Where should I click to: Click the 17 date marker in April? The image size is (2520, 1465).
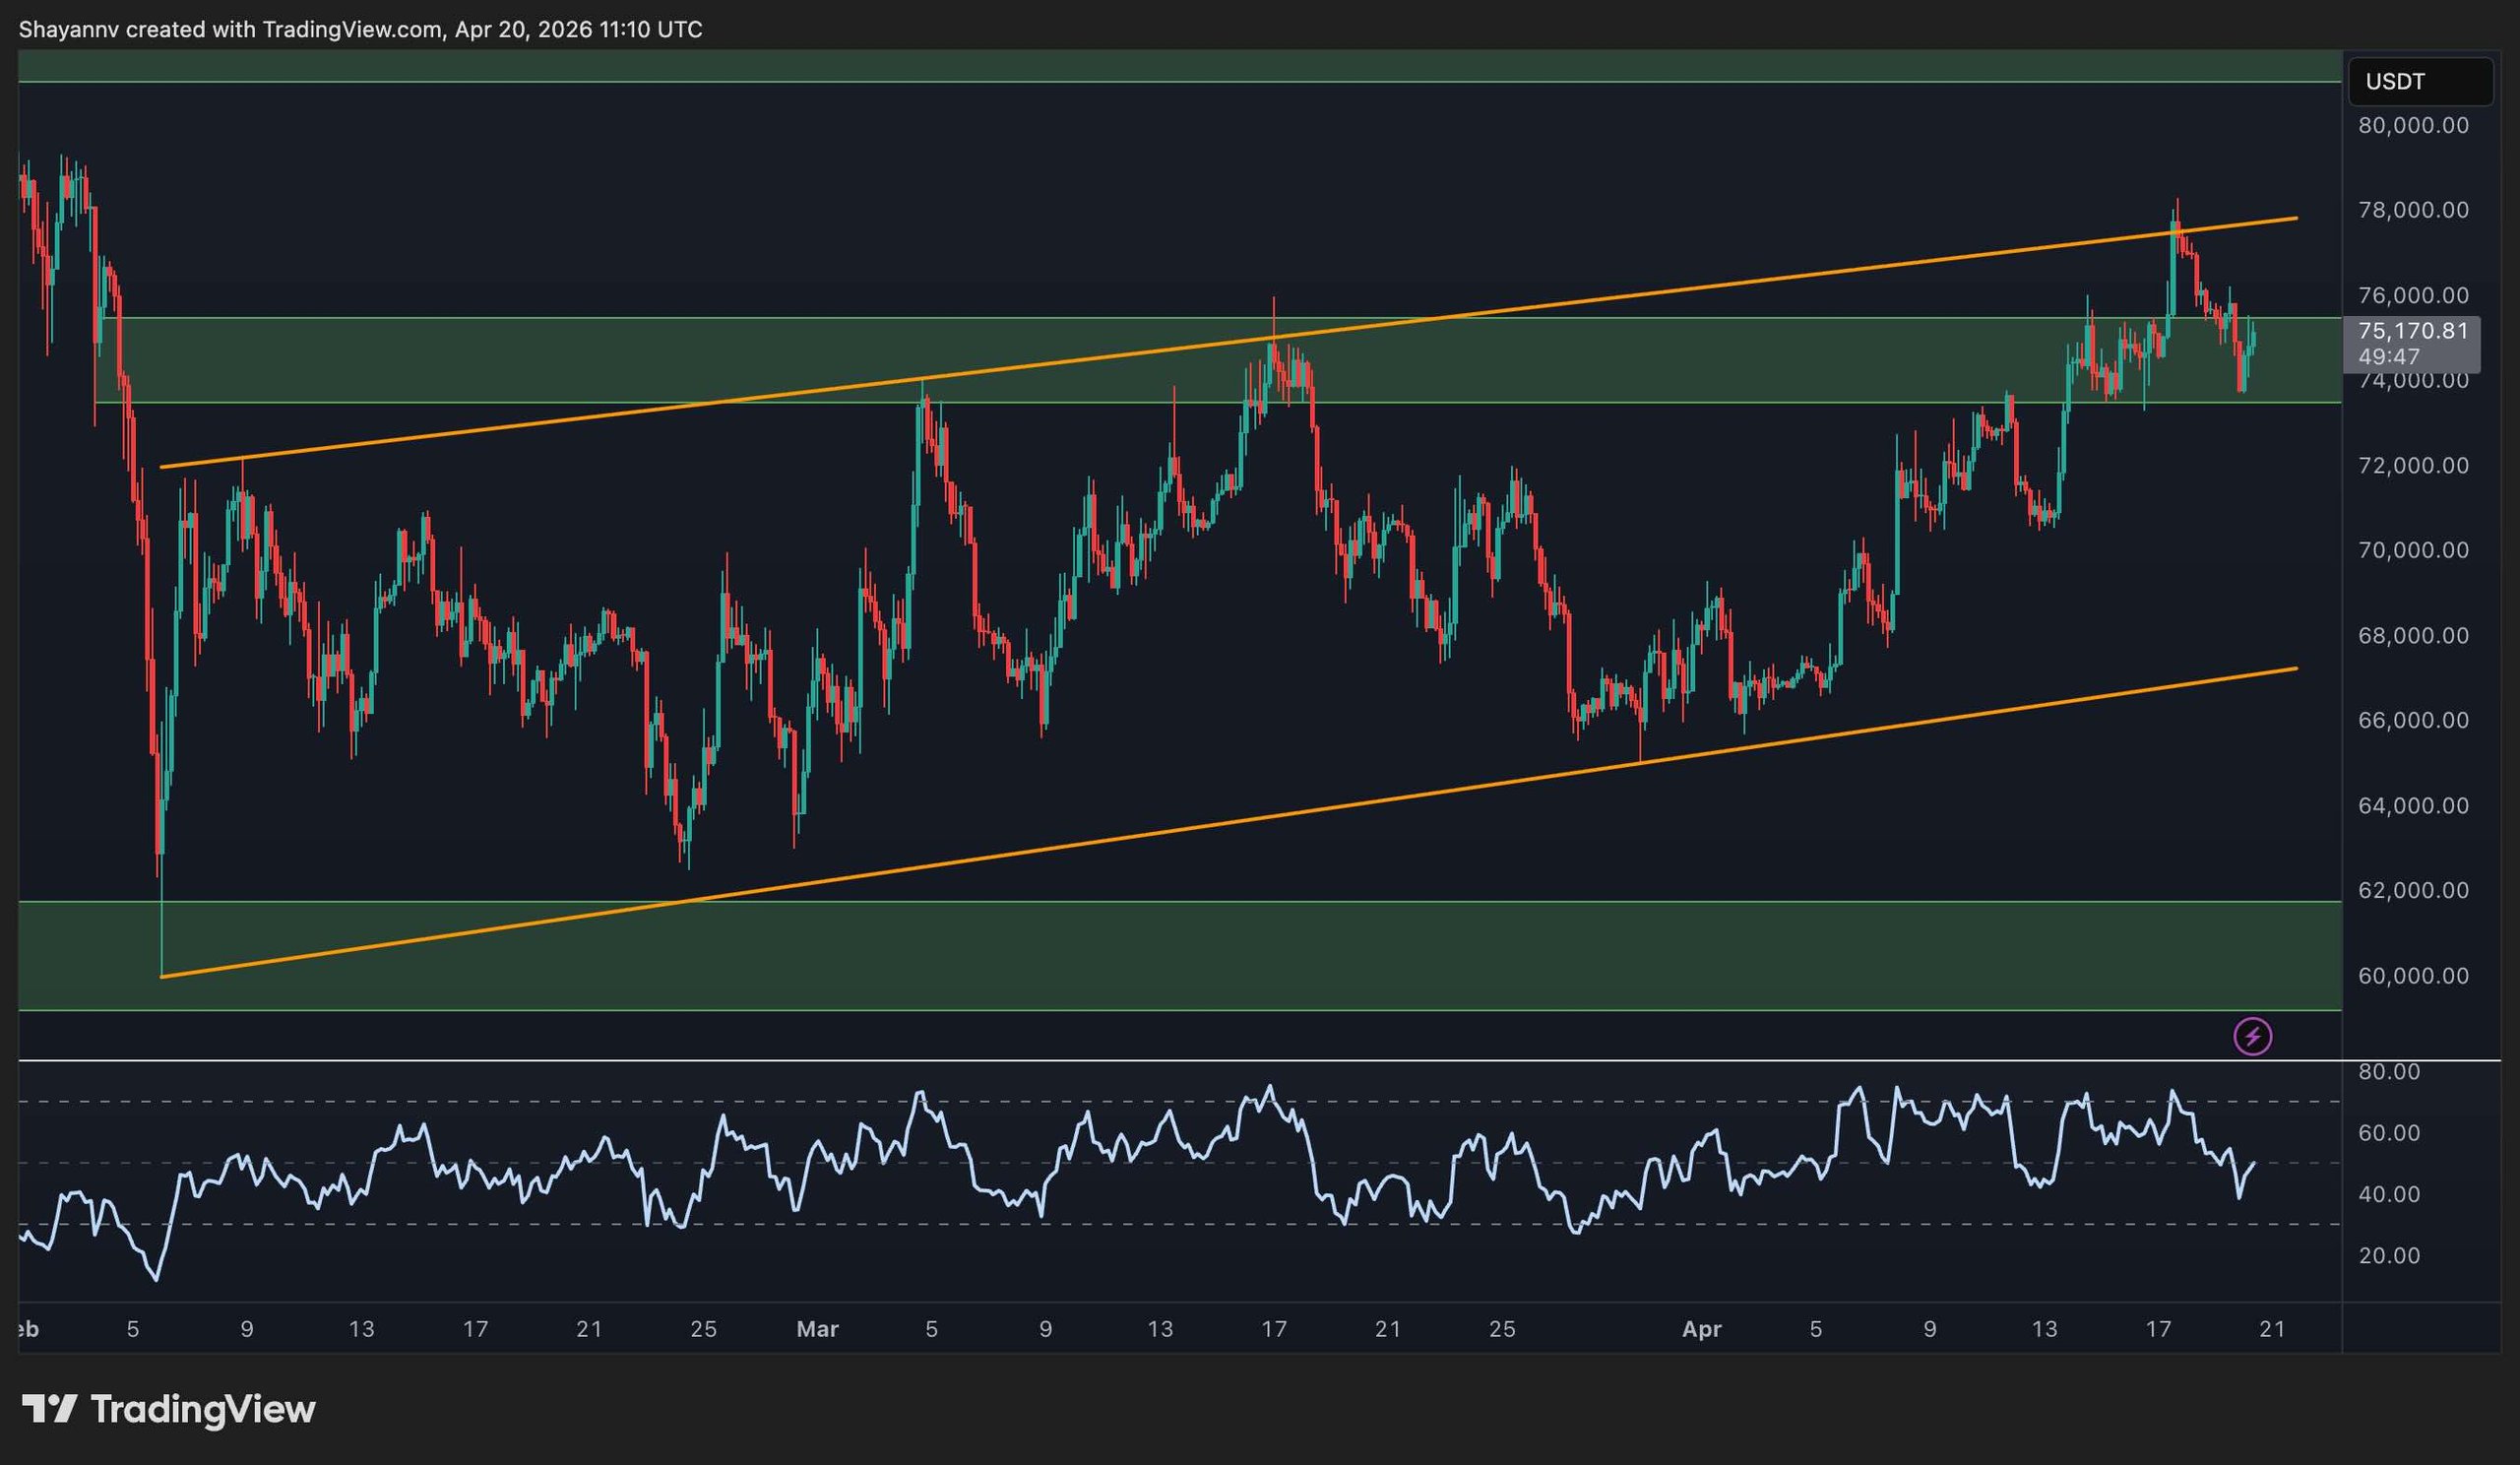tap(2158, 1329)
